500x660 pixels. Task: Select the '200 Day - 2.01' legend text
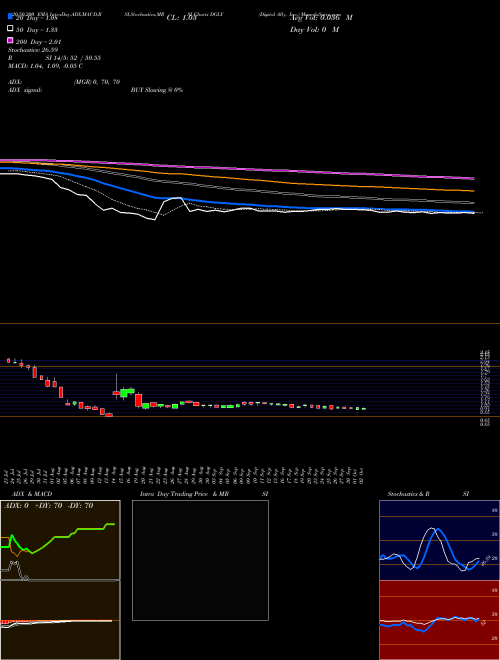tap(39, 42)
